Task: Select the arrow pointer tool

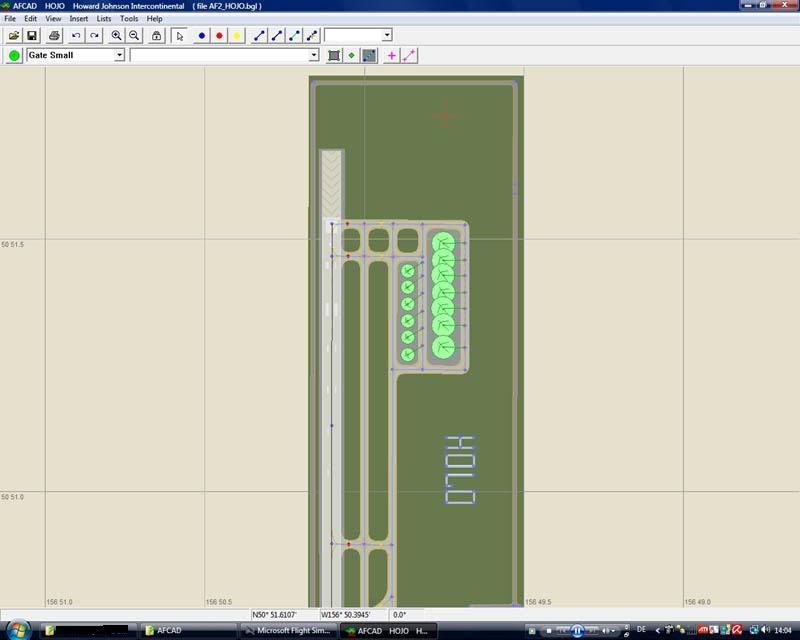Action: 179,36
